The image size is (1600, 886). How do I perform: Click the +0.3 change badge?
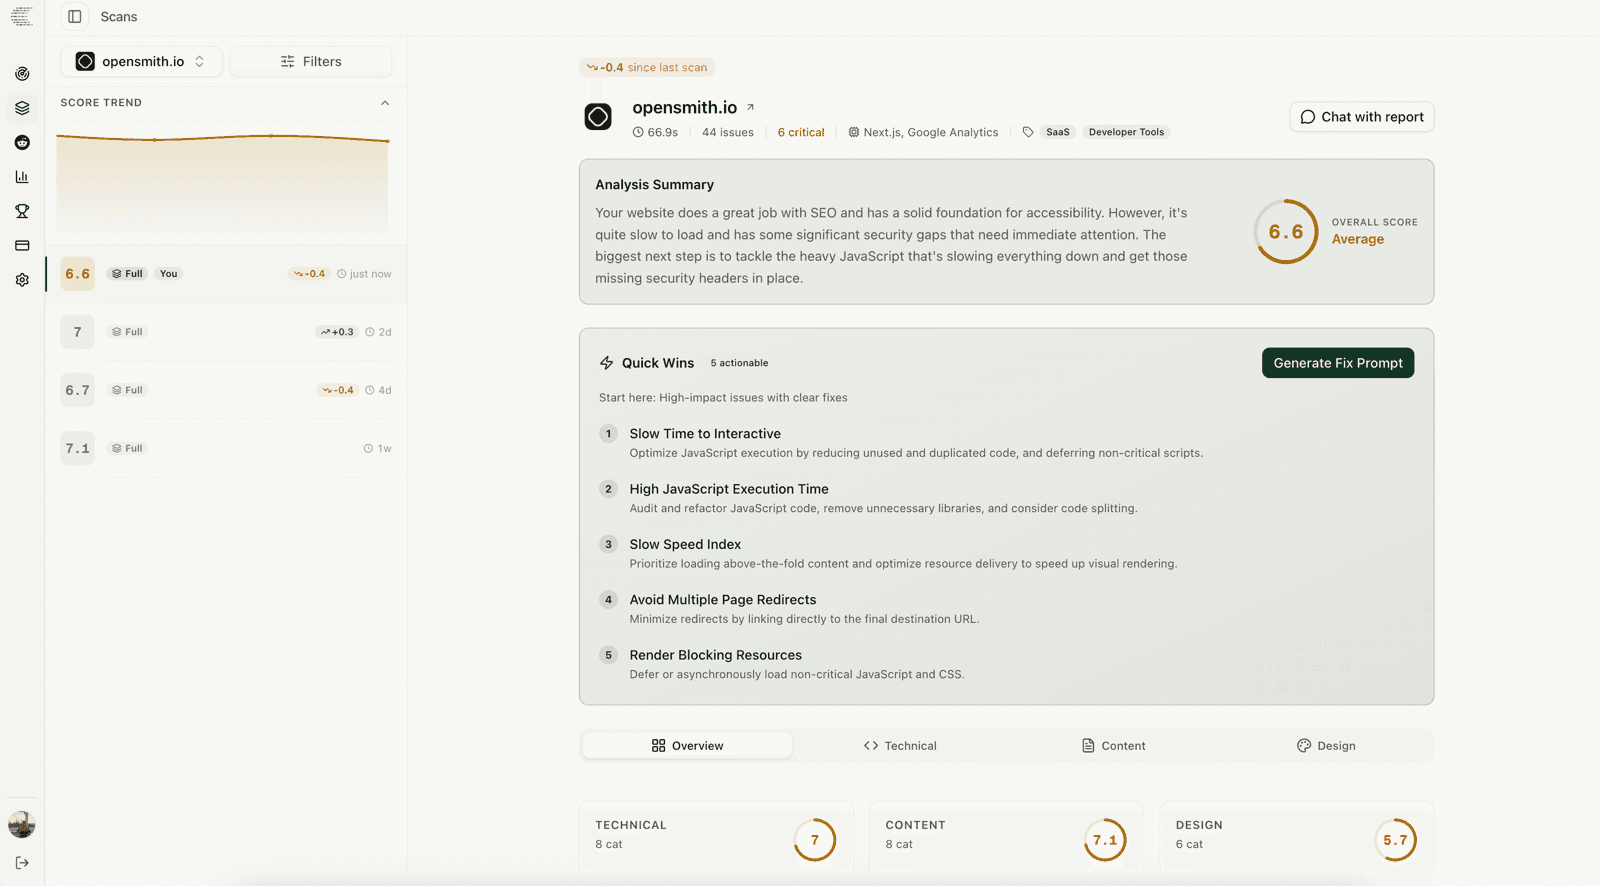point(337,332)
